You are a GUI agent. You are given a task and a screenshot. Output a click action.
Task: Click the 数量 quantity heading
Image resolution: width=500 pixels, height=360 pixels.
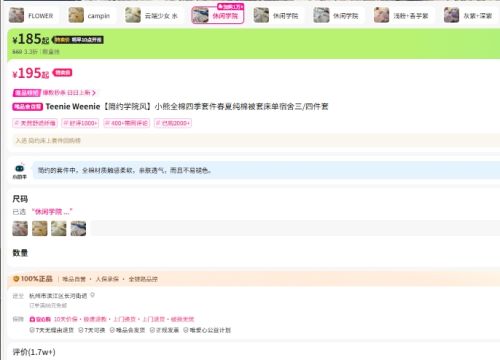(20, 253)
